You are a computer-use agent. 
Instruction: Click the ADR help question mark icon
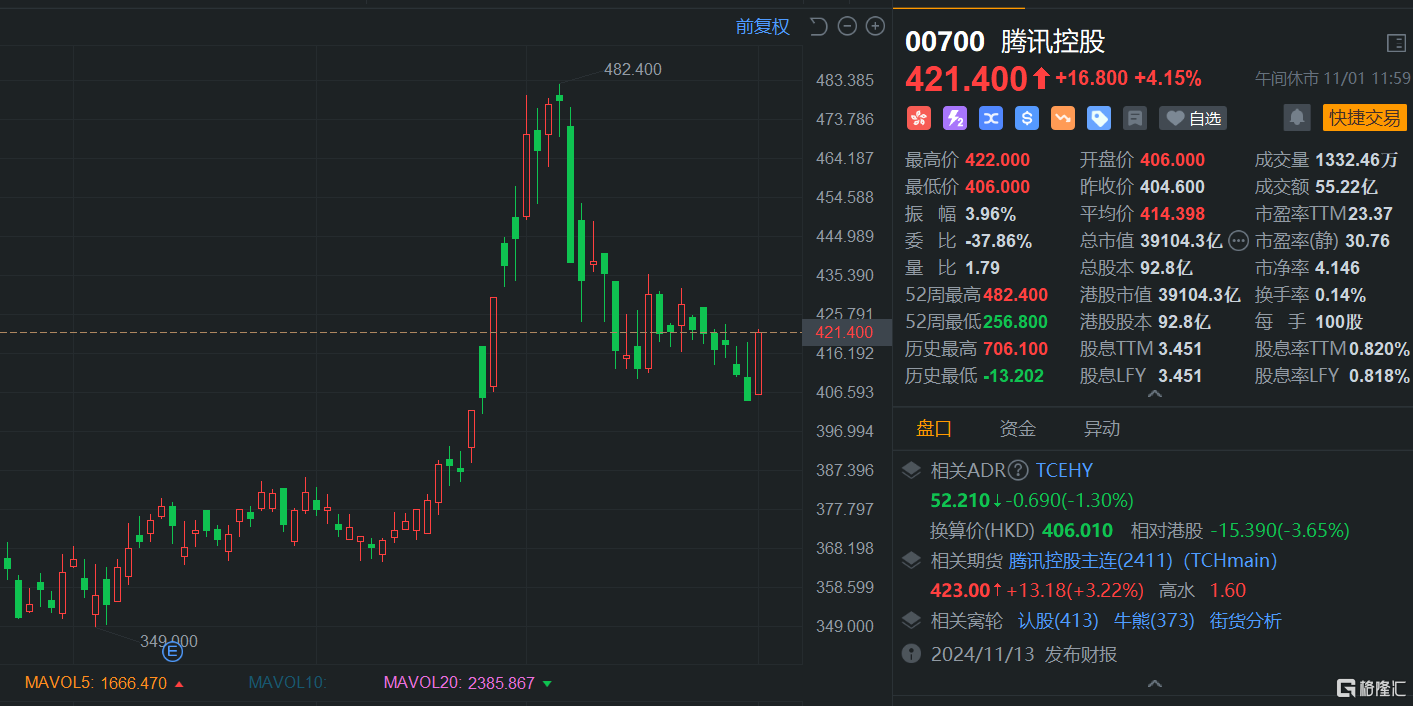(x=1018, y=470)
